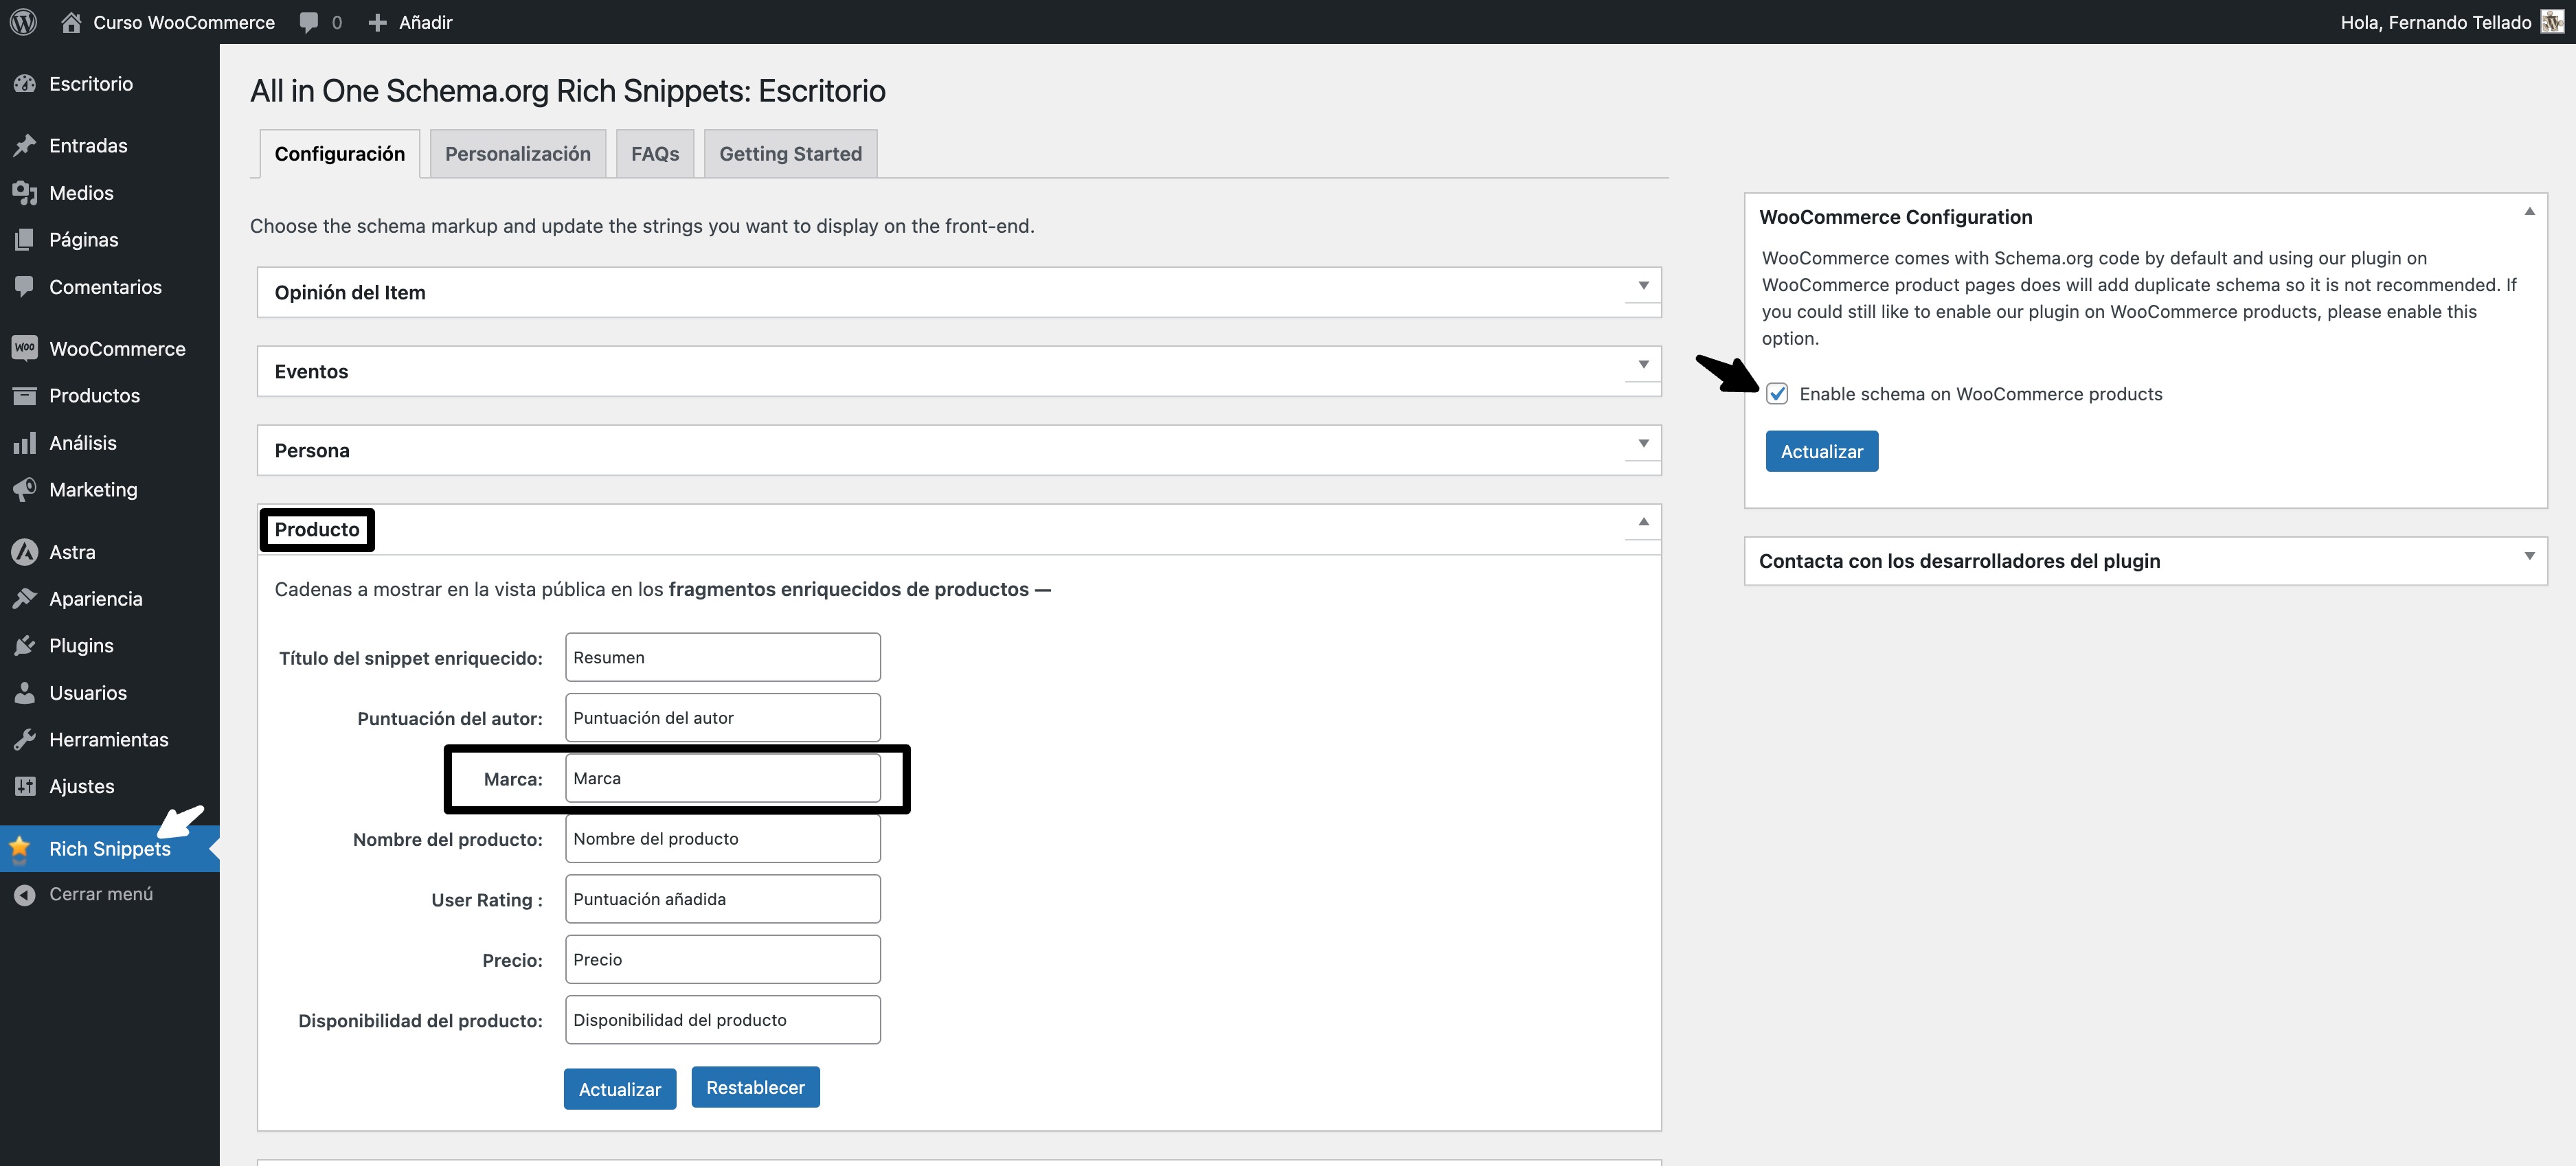Click the Contacta con los desarrolladores del plugin heading
Image resolution: width=2576 pixels, height=1166 pixels.
1959,561
